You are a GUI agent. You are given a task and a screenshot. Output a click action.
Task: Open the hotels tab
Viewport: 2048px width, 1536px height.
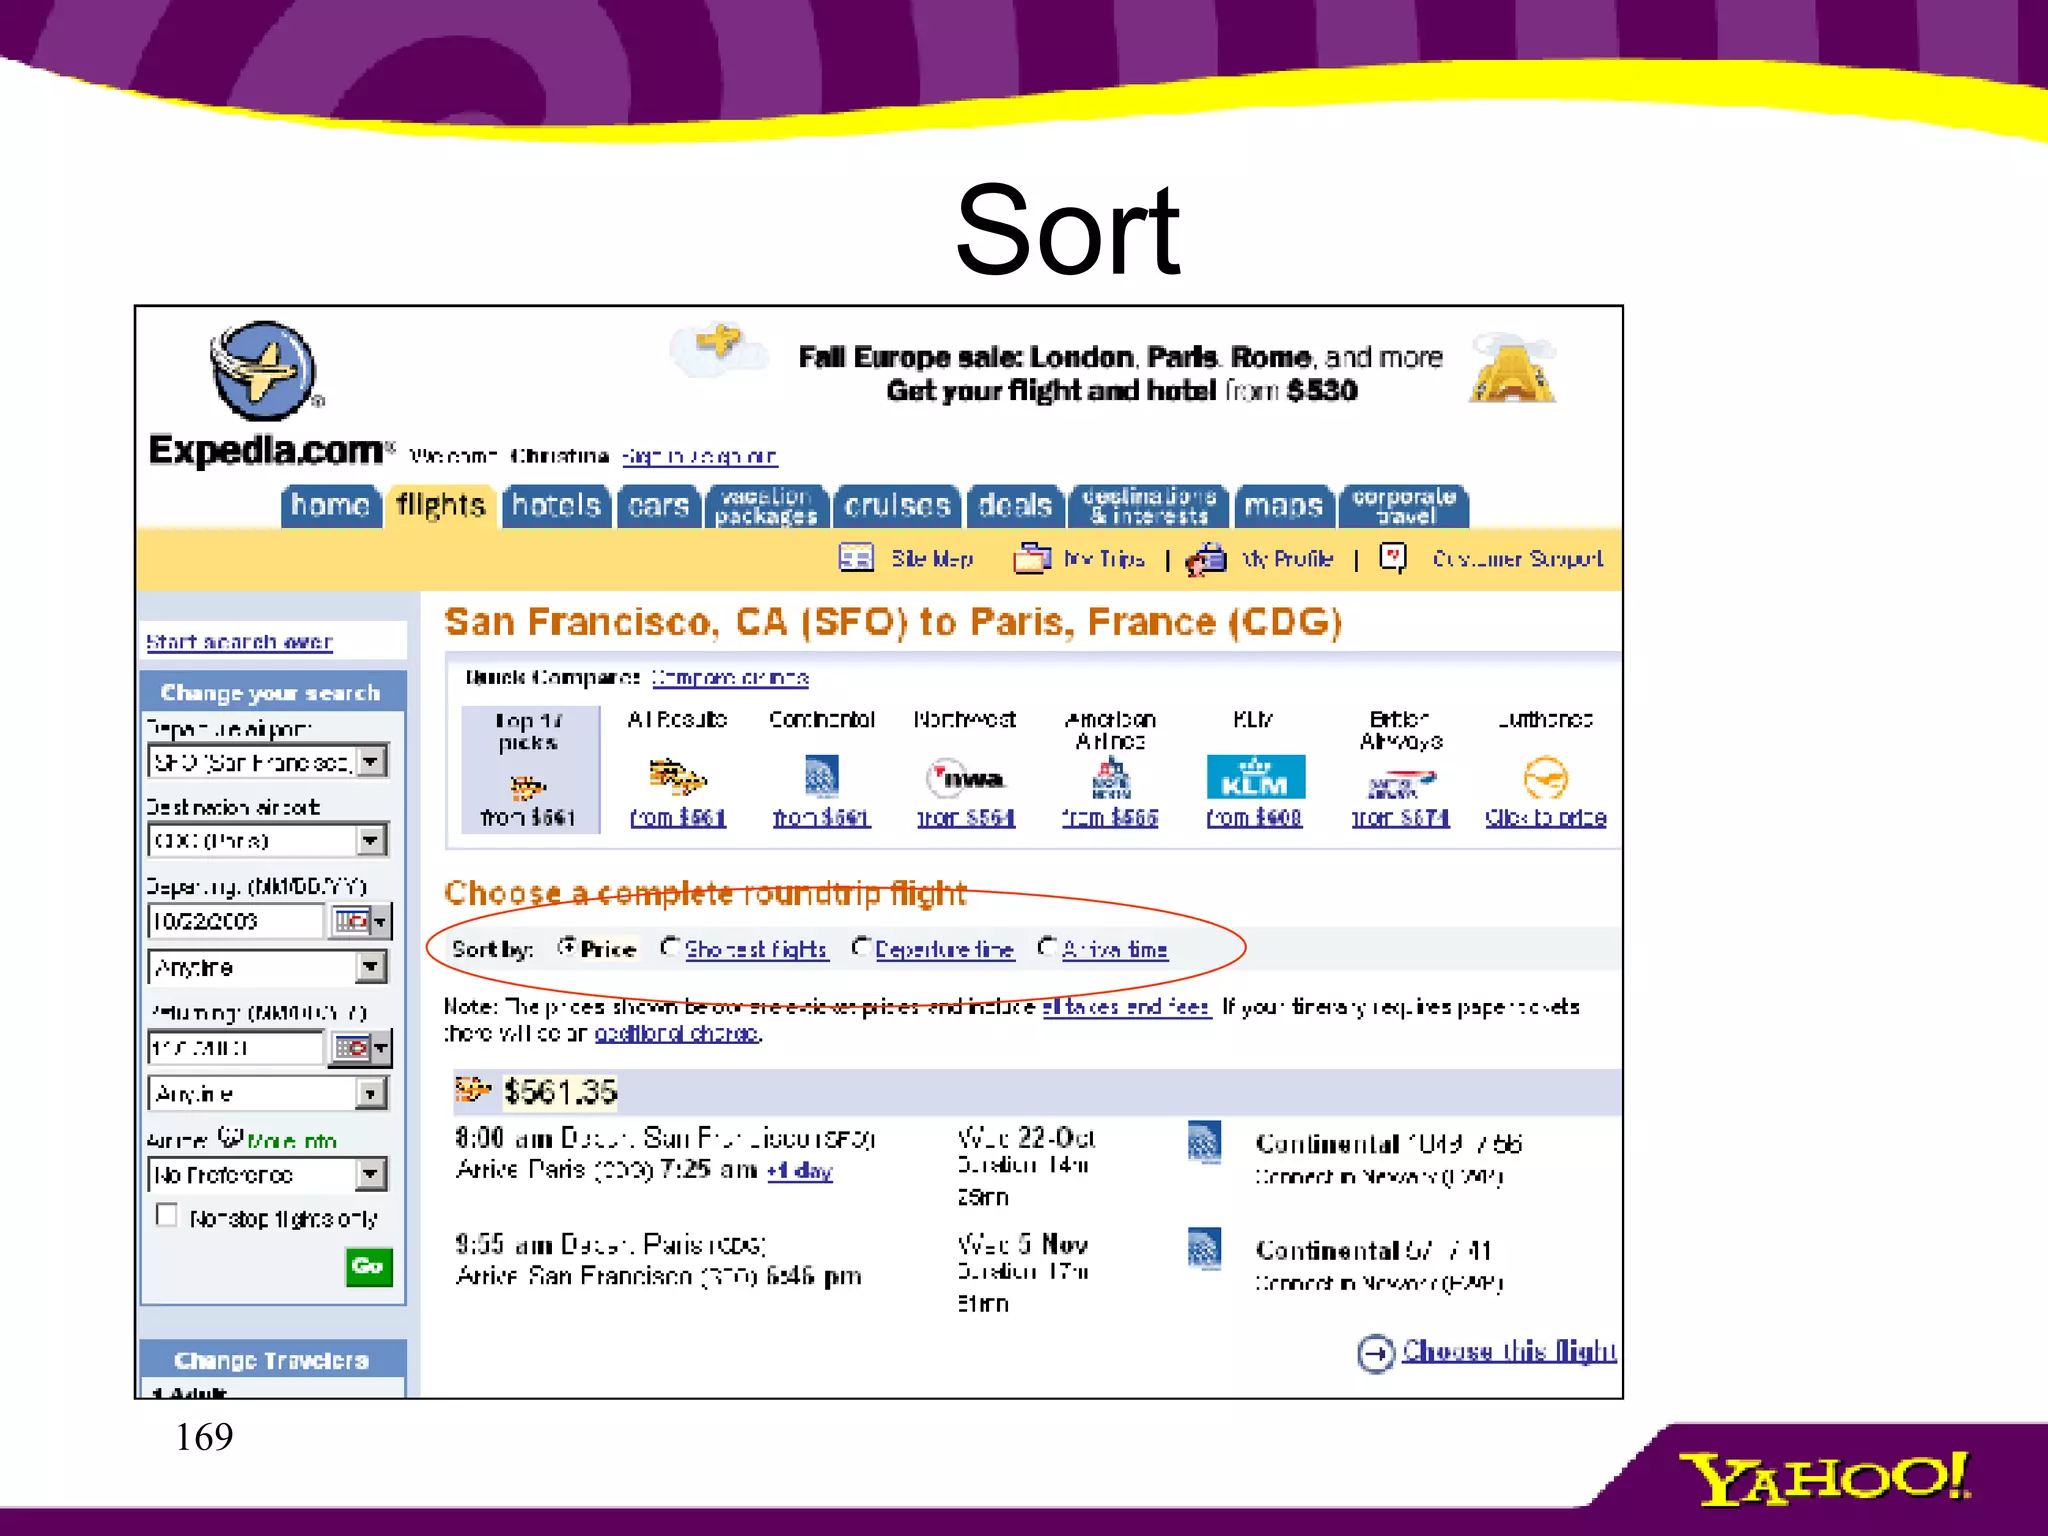tap(556, 506)
